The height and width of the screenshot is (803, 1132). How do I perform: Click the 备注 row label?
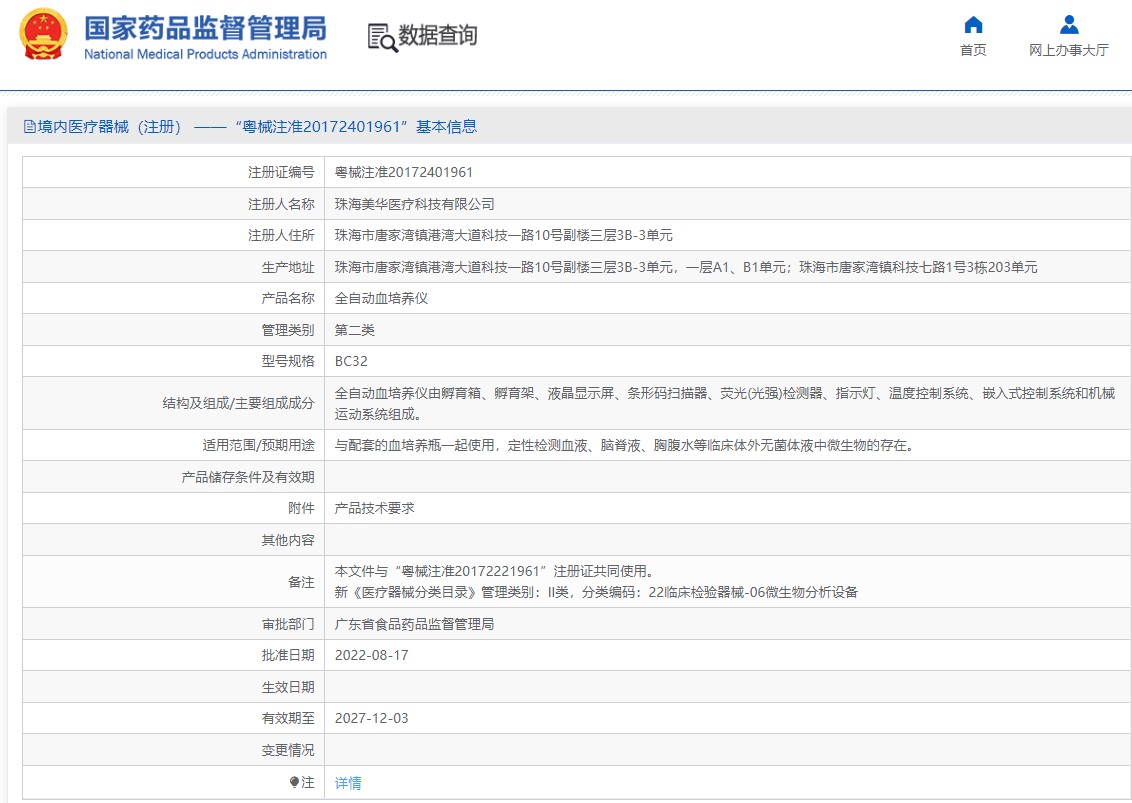(x=301, y=582)
